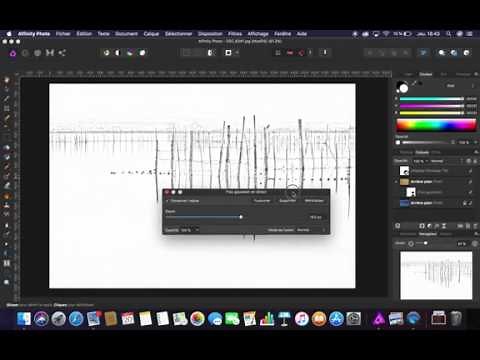Open Safari from the Dock
This screenshot has height=360, width=480.
[x=76, y=319]
